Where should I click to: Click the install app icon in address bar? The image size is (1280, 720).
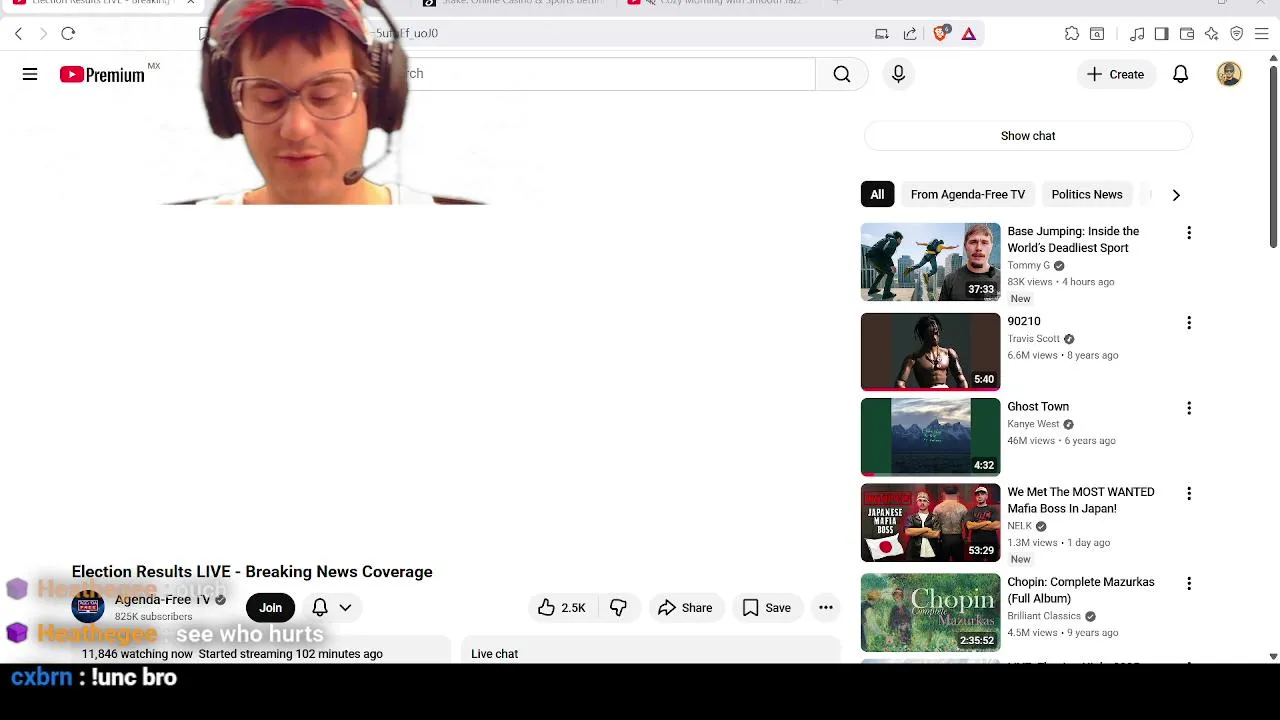tap(881, 34)
